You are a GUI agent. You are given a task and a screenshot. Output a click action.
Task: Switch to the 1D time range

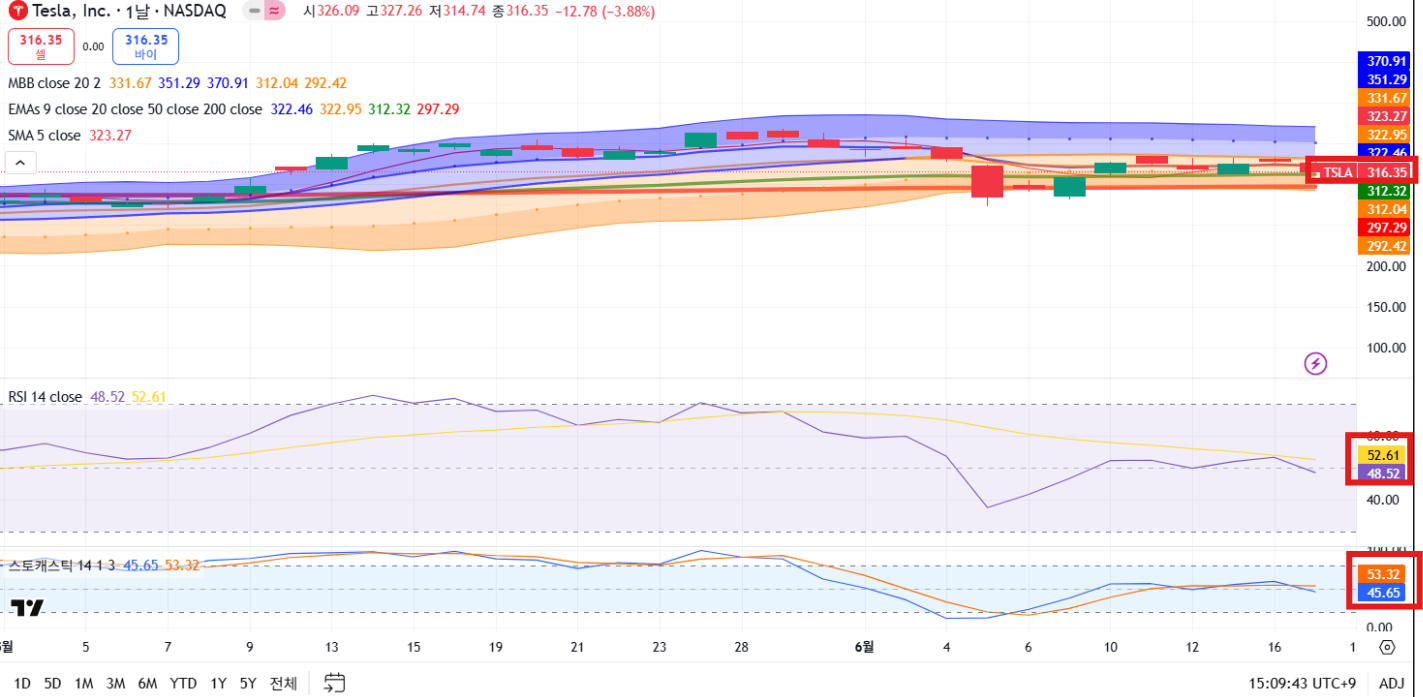(x=22, y=683)
